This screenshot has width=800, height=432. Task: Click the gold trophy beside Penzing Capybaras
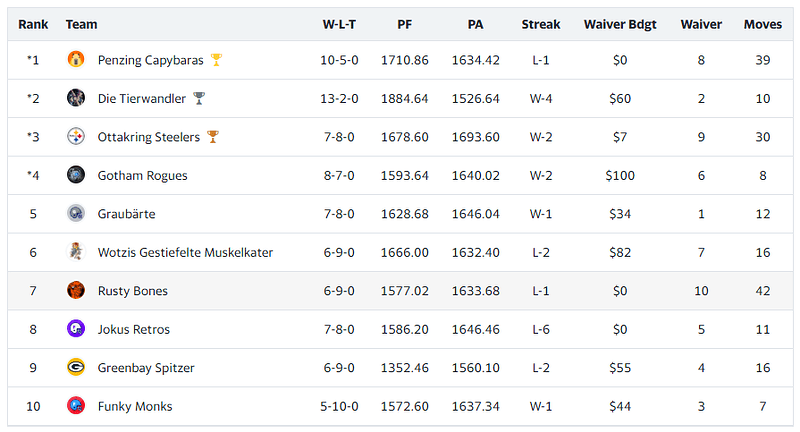(x=216, y=60)
